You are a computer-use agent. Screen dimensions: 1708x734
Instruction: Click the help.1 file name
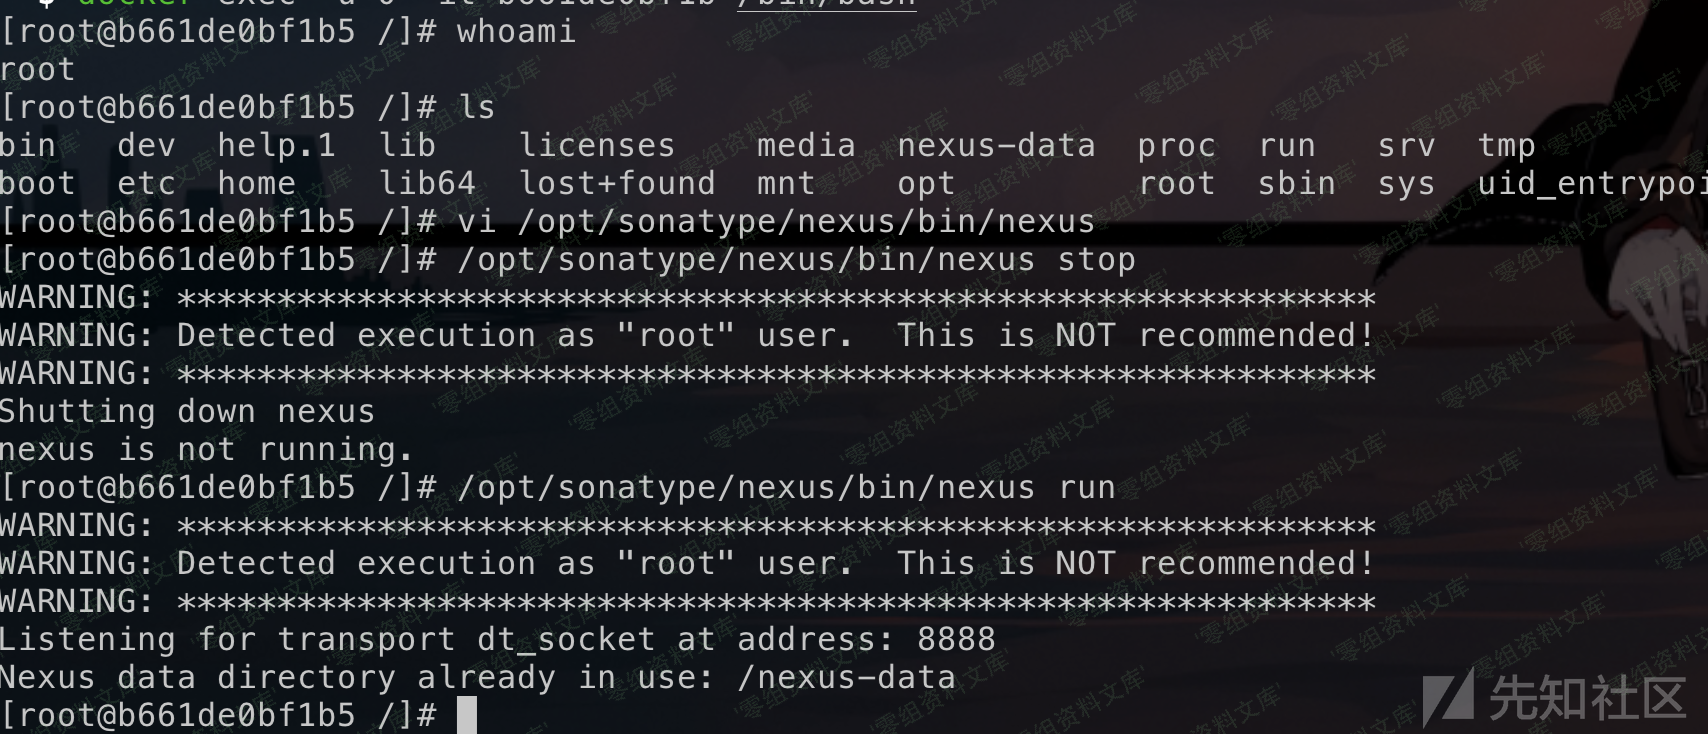[x=277, y=146]
